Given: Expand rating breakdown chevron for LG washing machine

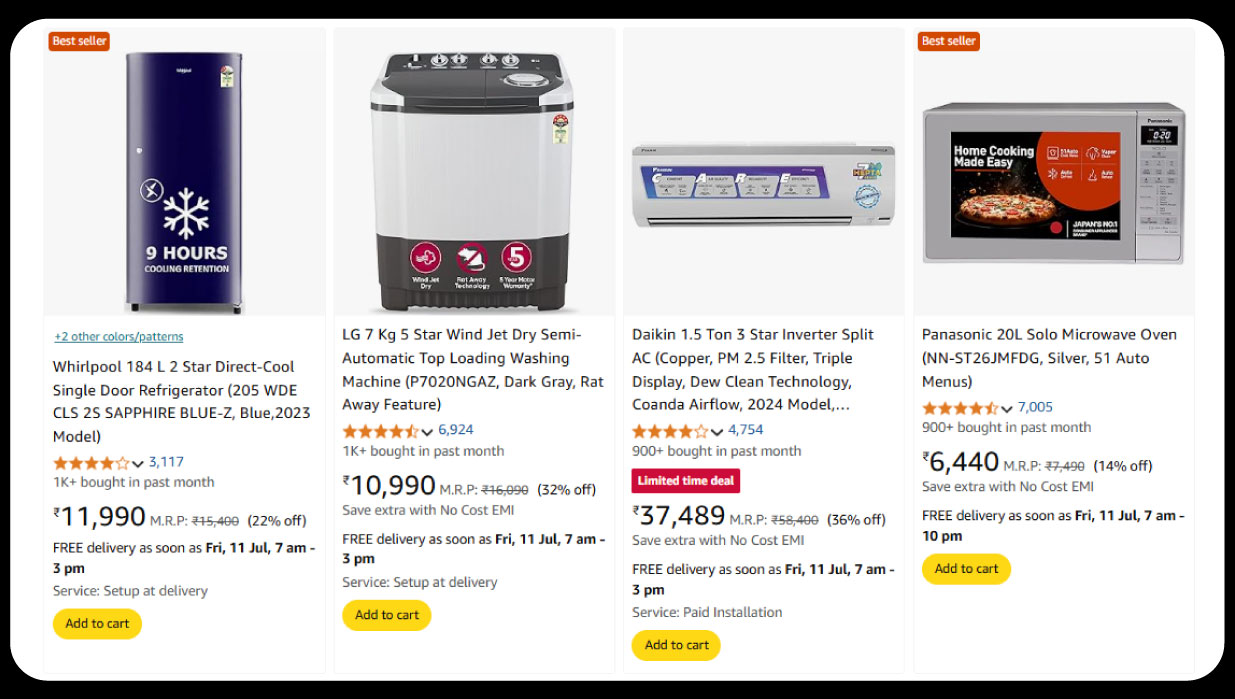Looking at the screenshot, I should coord(427,432).
